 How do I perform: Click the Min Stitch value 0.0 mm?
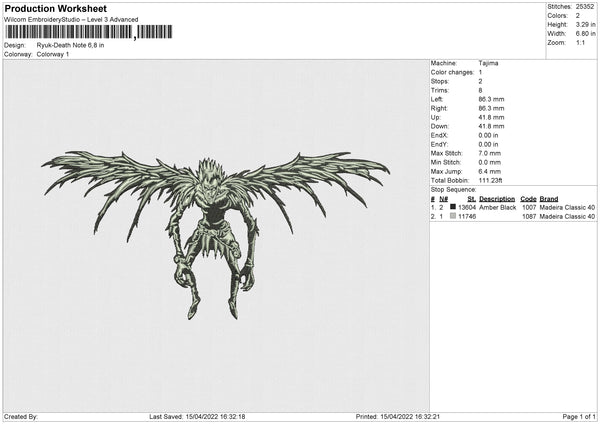pyautogui.click(x=490, y=162)
